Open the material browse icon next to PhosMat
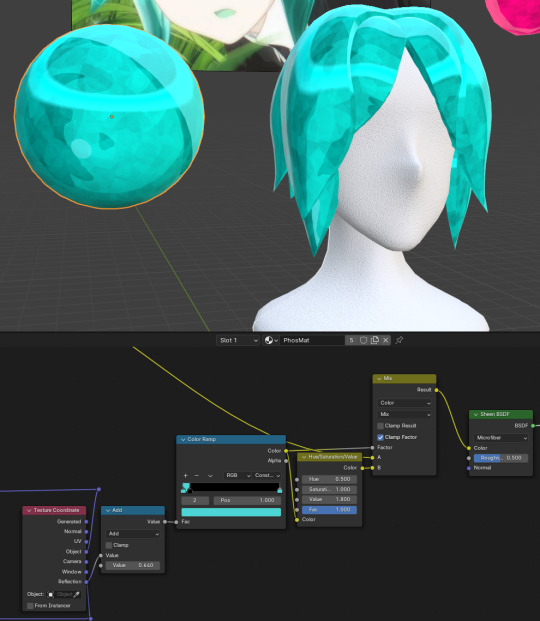Viewport: 540px width, 621px height. (271, 340)
